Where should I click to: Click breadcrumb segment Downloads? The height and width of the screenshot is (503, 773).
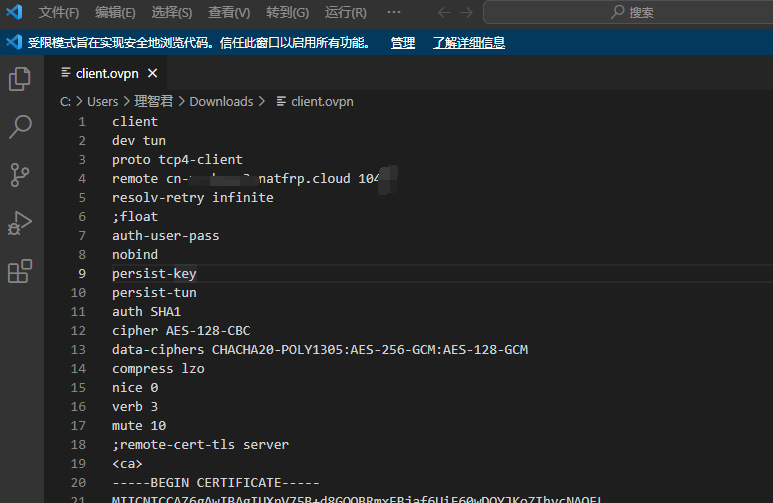pyautogui.click(x=221, y=102)
